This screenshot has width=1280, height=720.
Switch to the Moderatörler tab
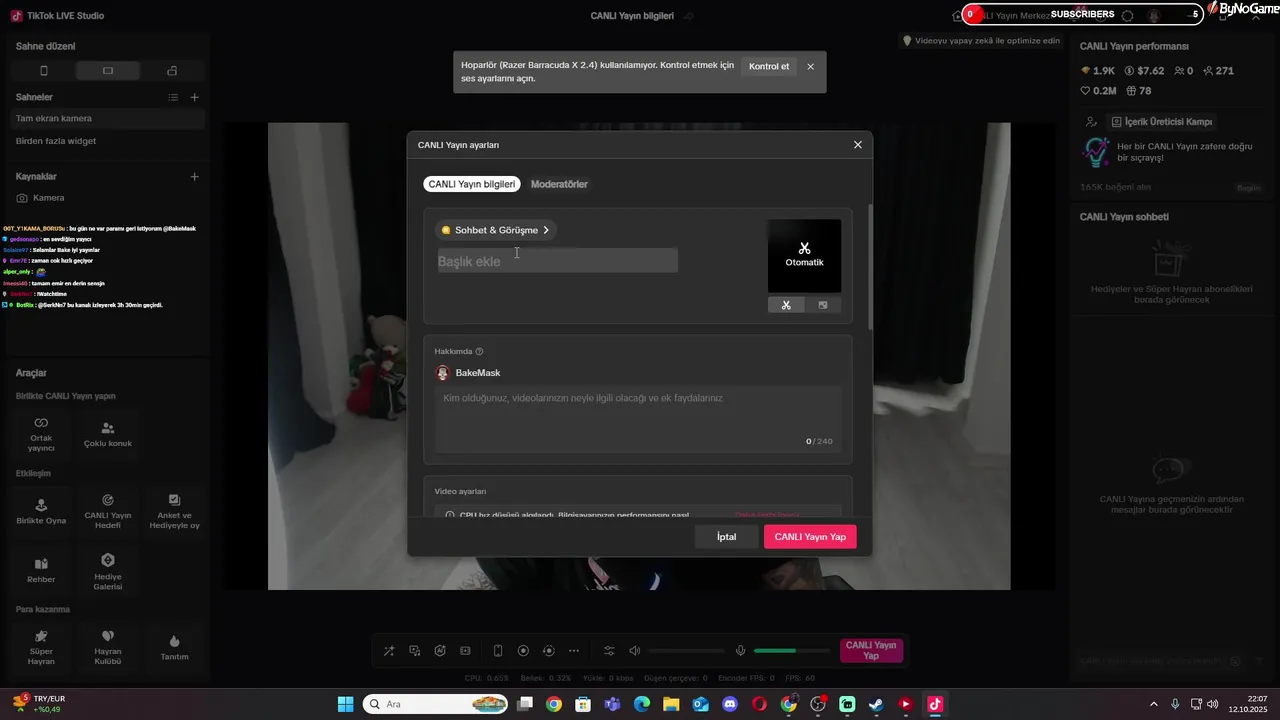coord(559,184)
